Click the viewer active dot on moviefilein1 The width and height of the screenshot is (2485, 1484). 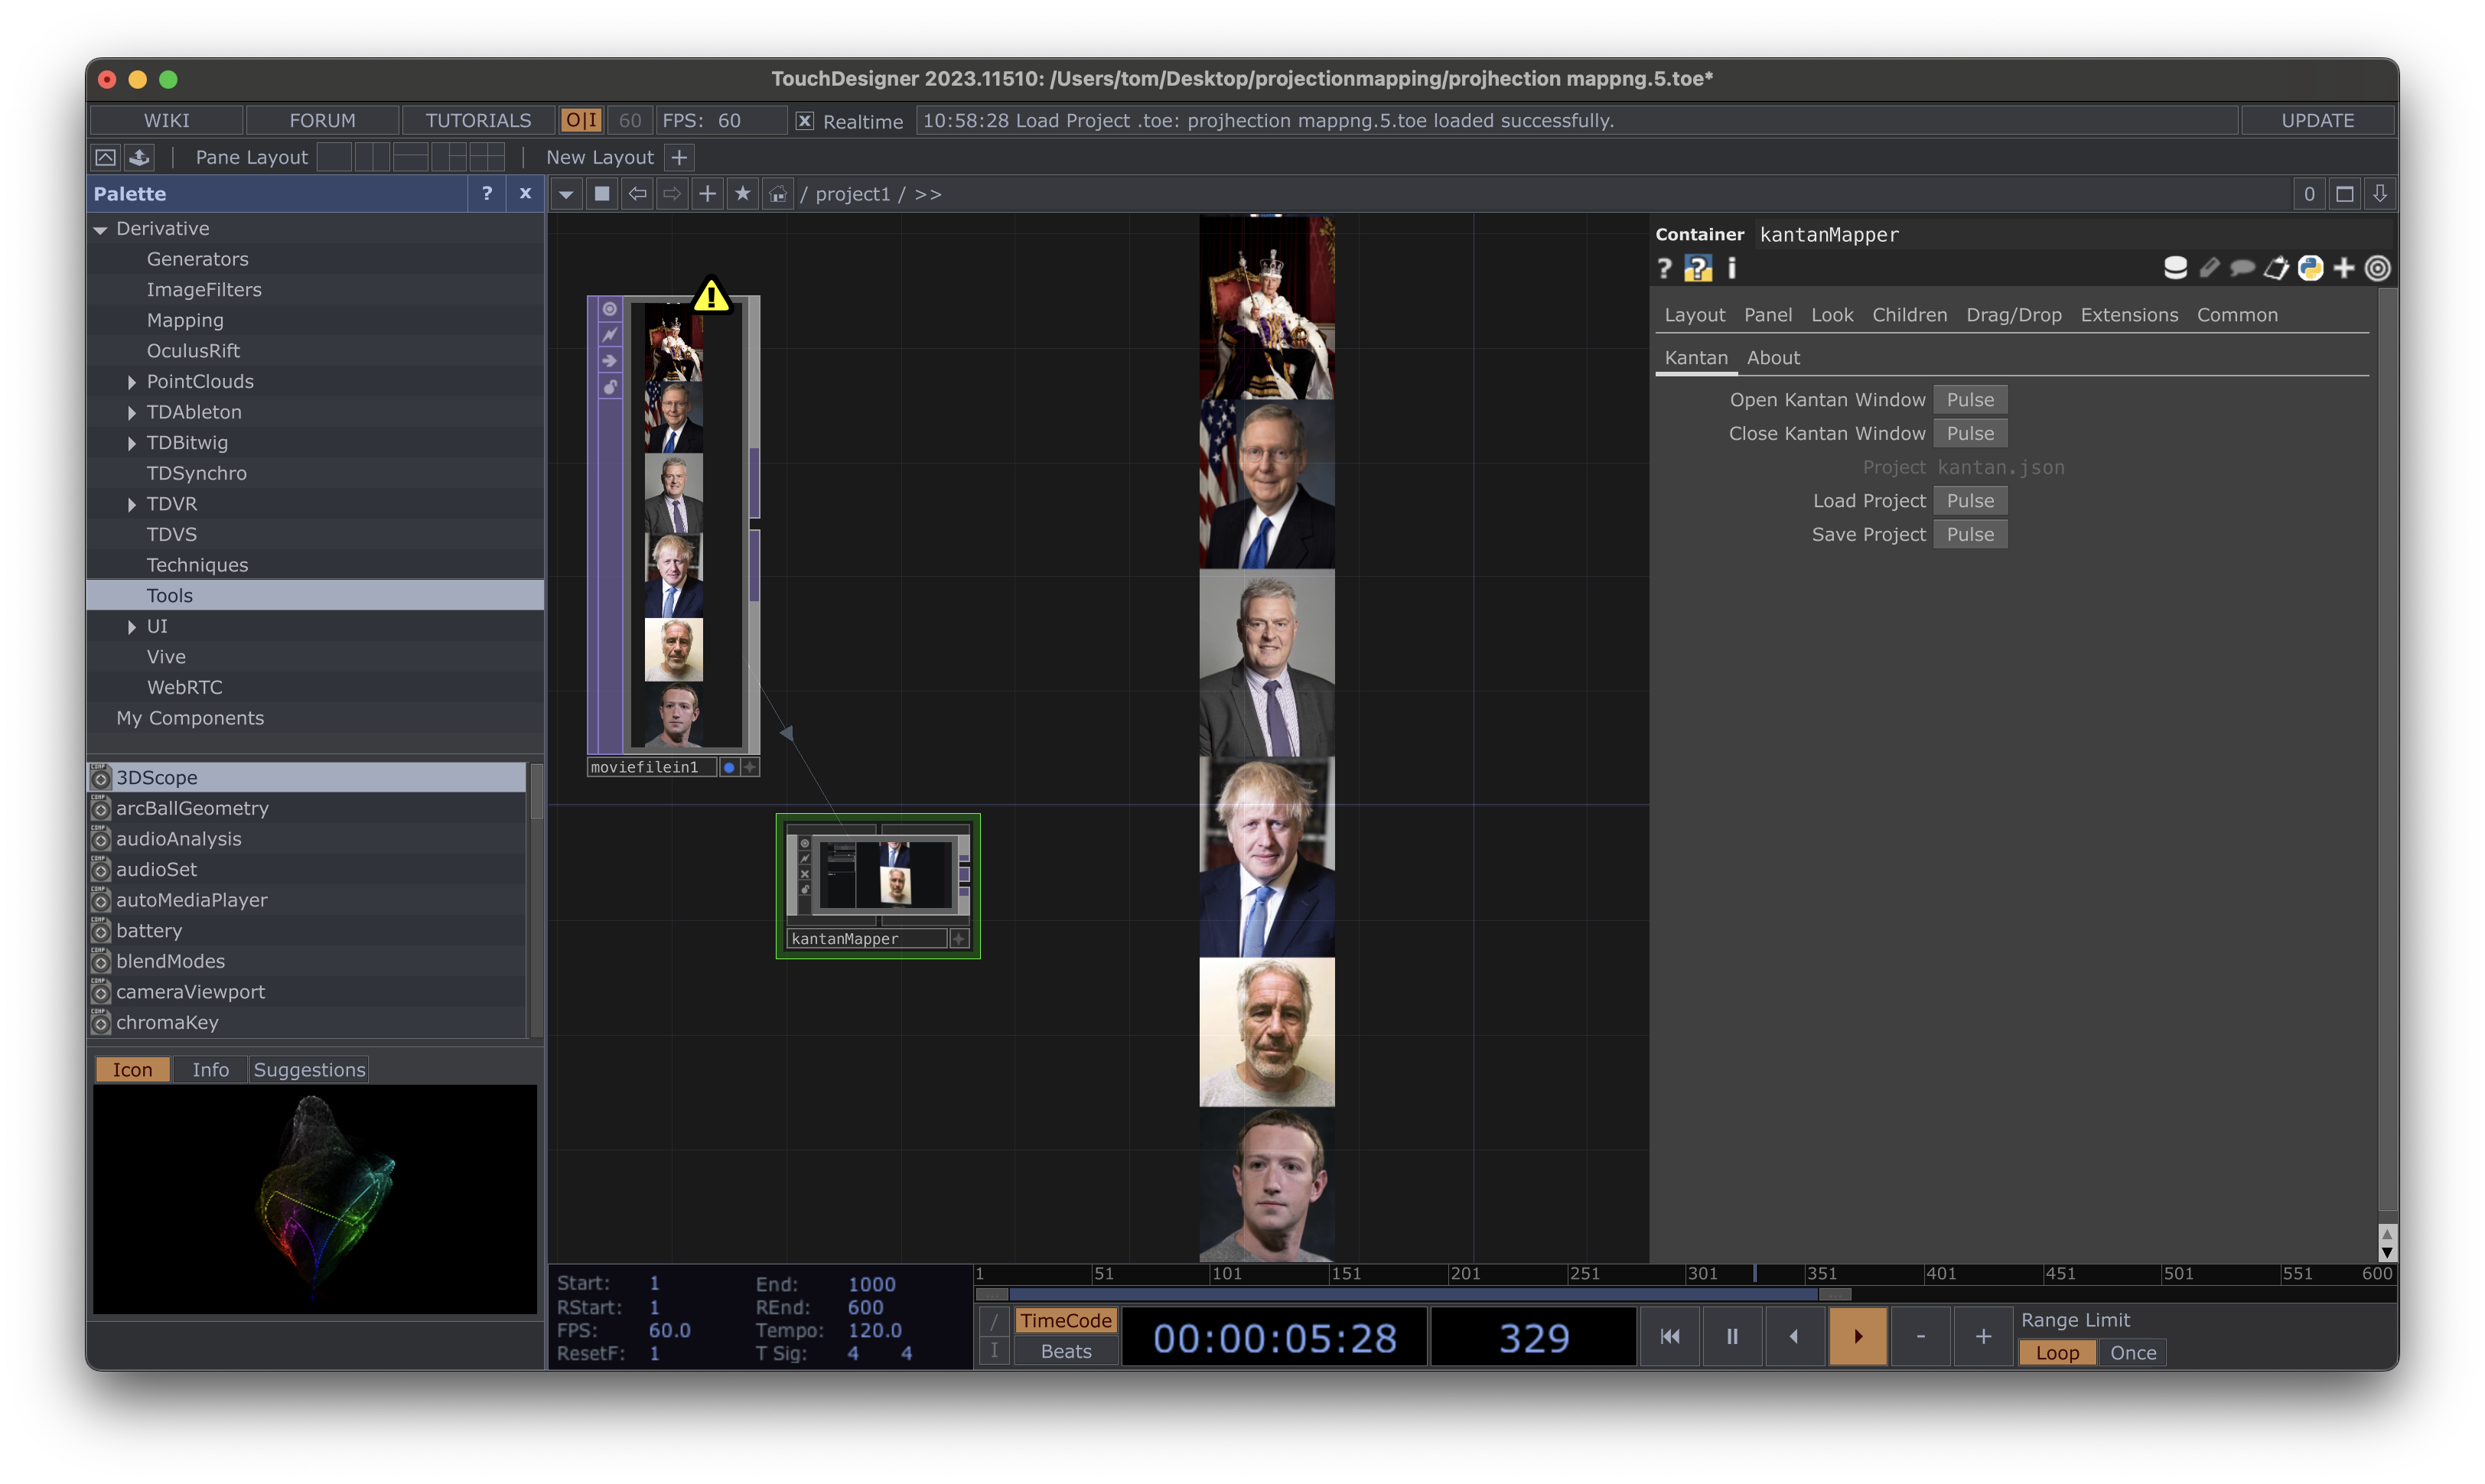tap(729, 767)
